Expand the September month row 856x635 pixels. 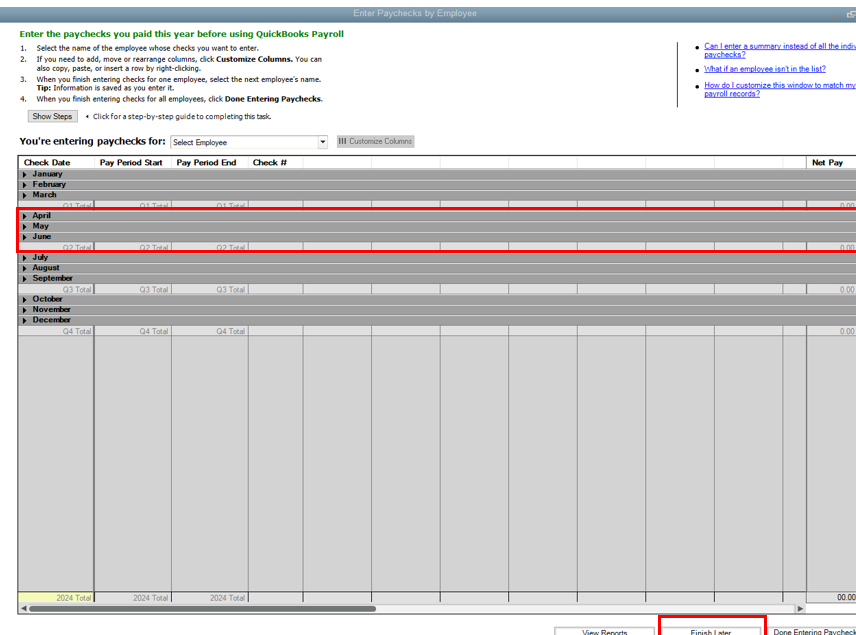tap(25, 279)
